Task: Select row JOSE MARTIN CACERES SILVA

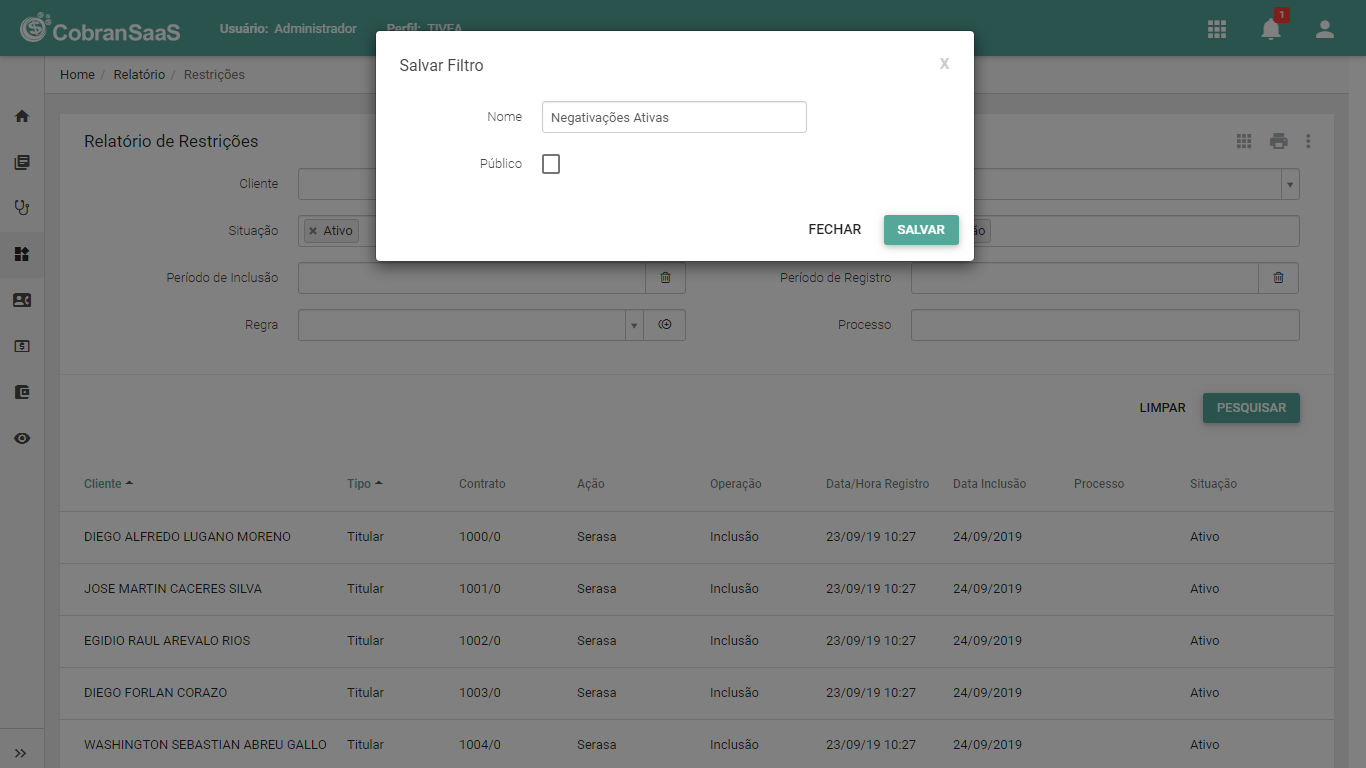Action: (697, 589)
